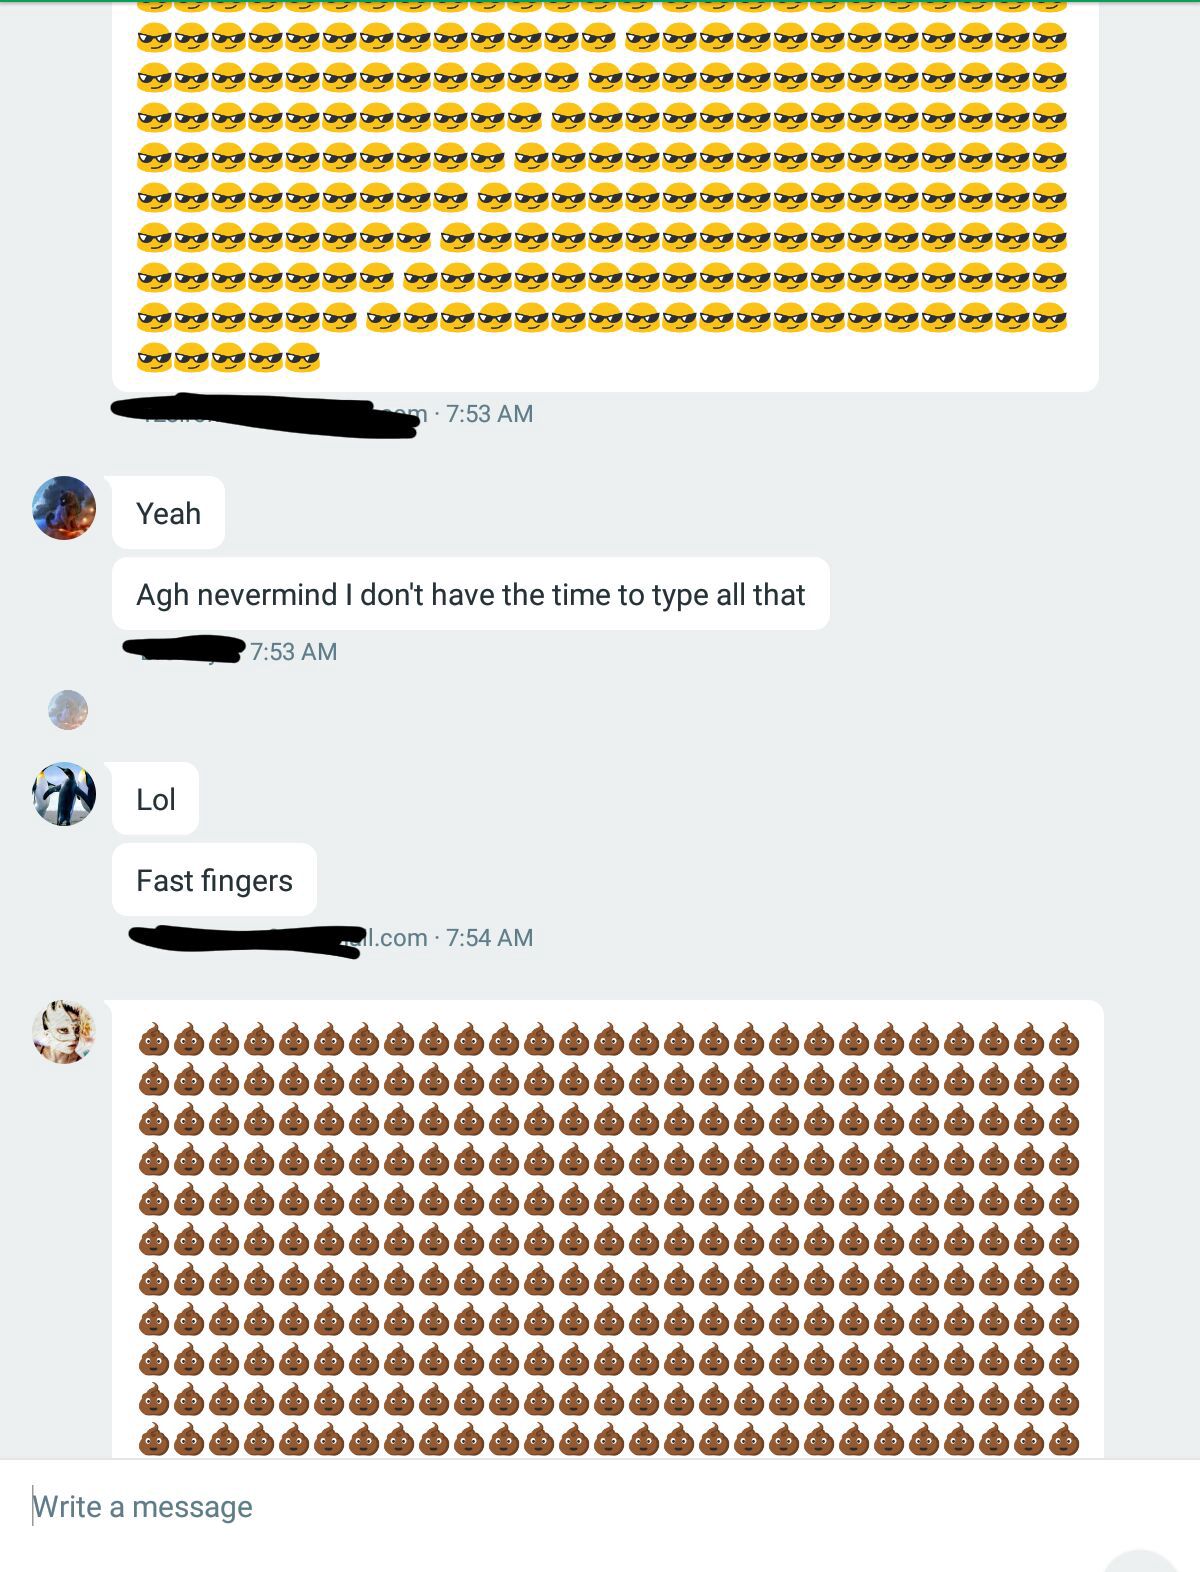The image size is (1200, 1572).
Task: Select the "Yeah" message bubble
Action: pos(168,513)
